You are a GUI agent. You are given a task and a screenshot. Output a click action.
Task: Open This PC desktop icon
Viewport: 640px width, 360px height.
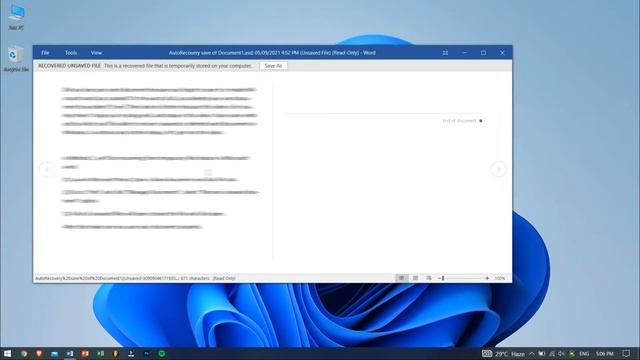[x=16, y=17]
